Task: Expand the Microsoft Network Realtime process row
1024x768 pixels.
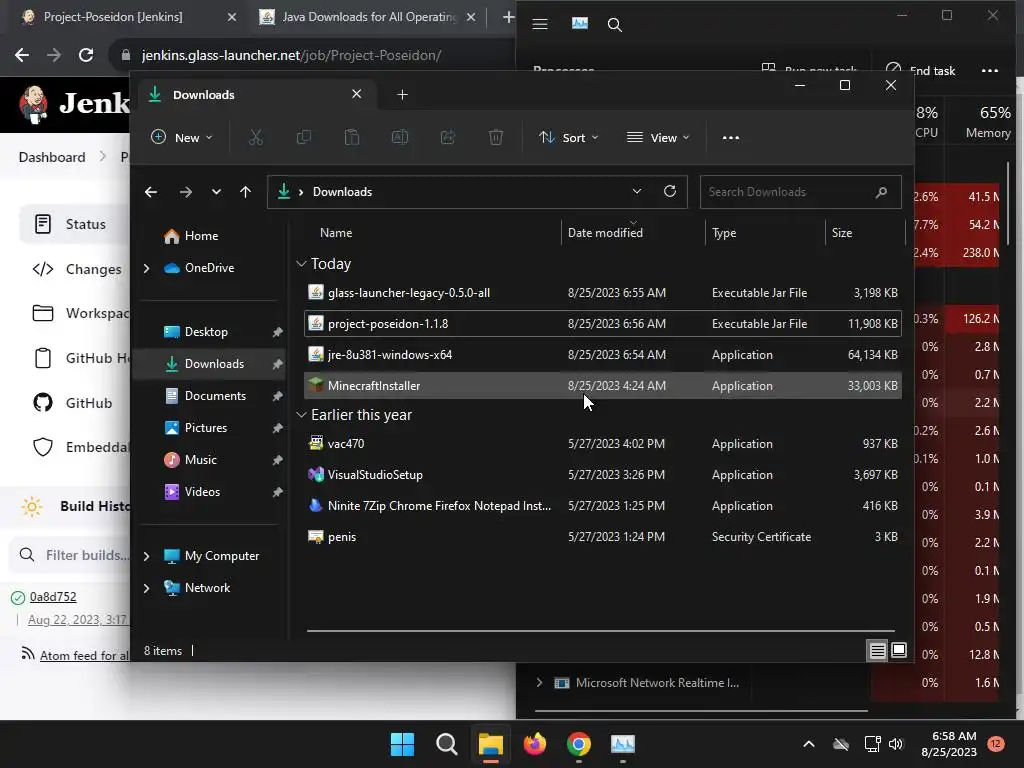Action: [539, 683]
